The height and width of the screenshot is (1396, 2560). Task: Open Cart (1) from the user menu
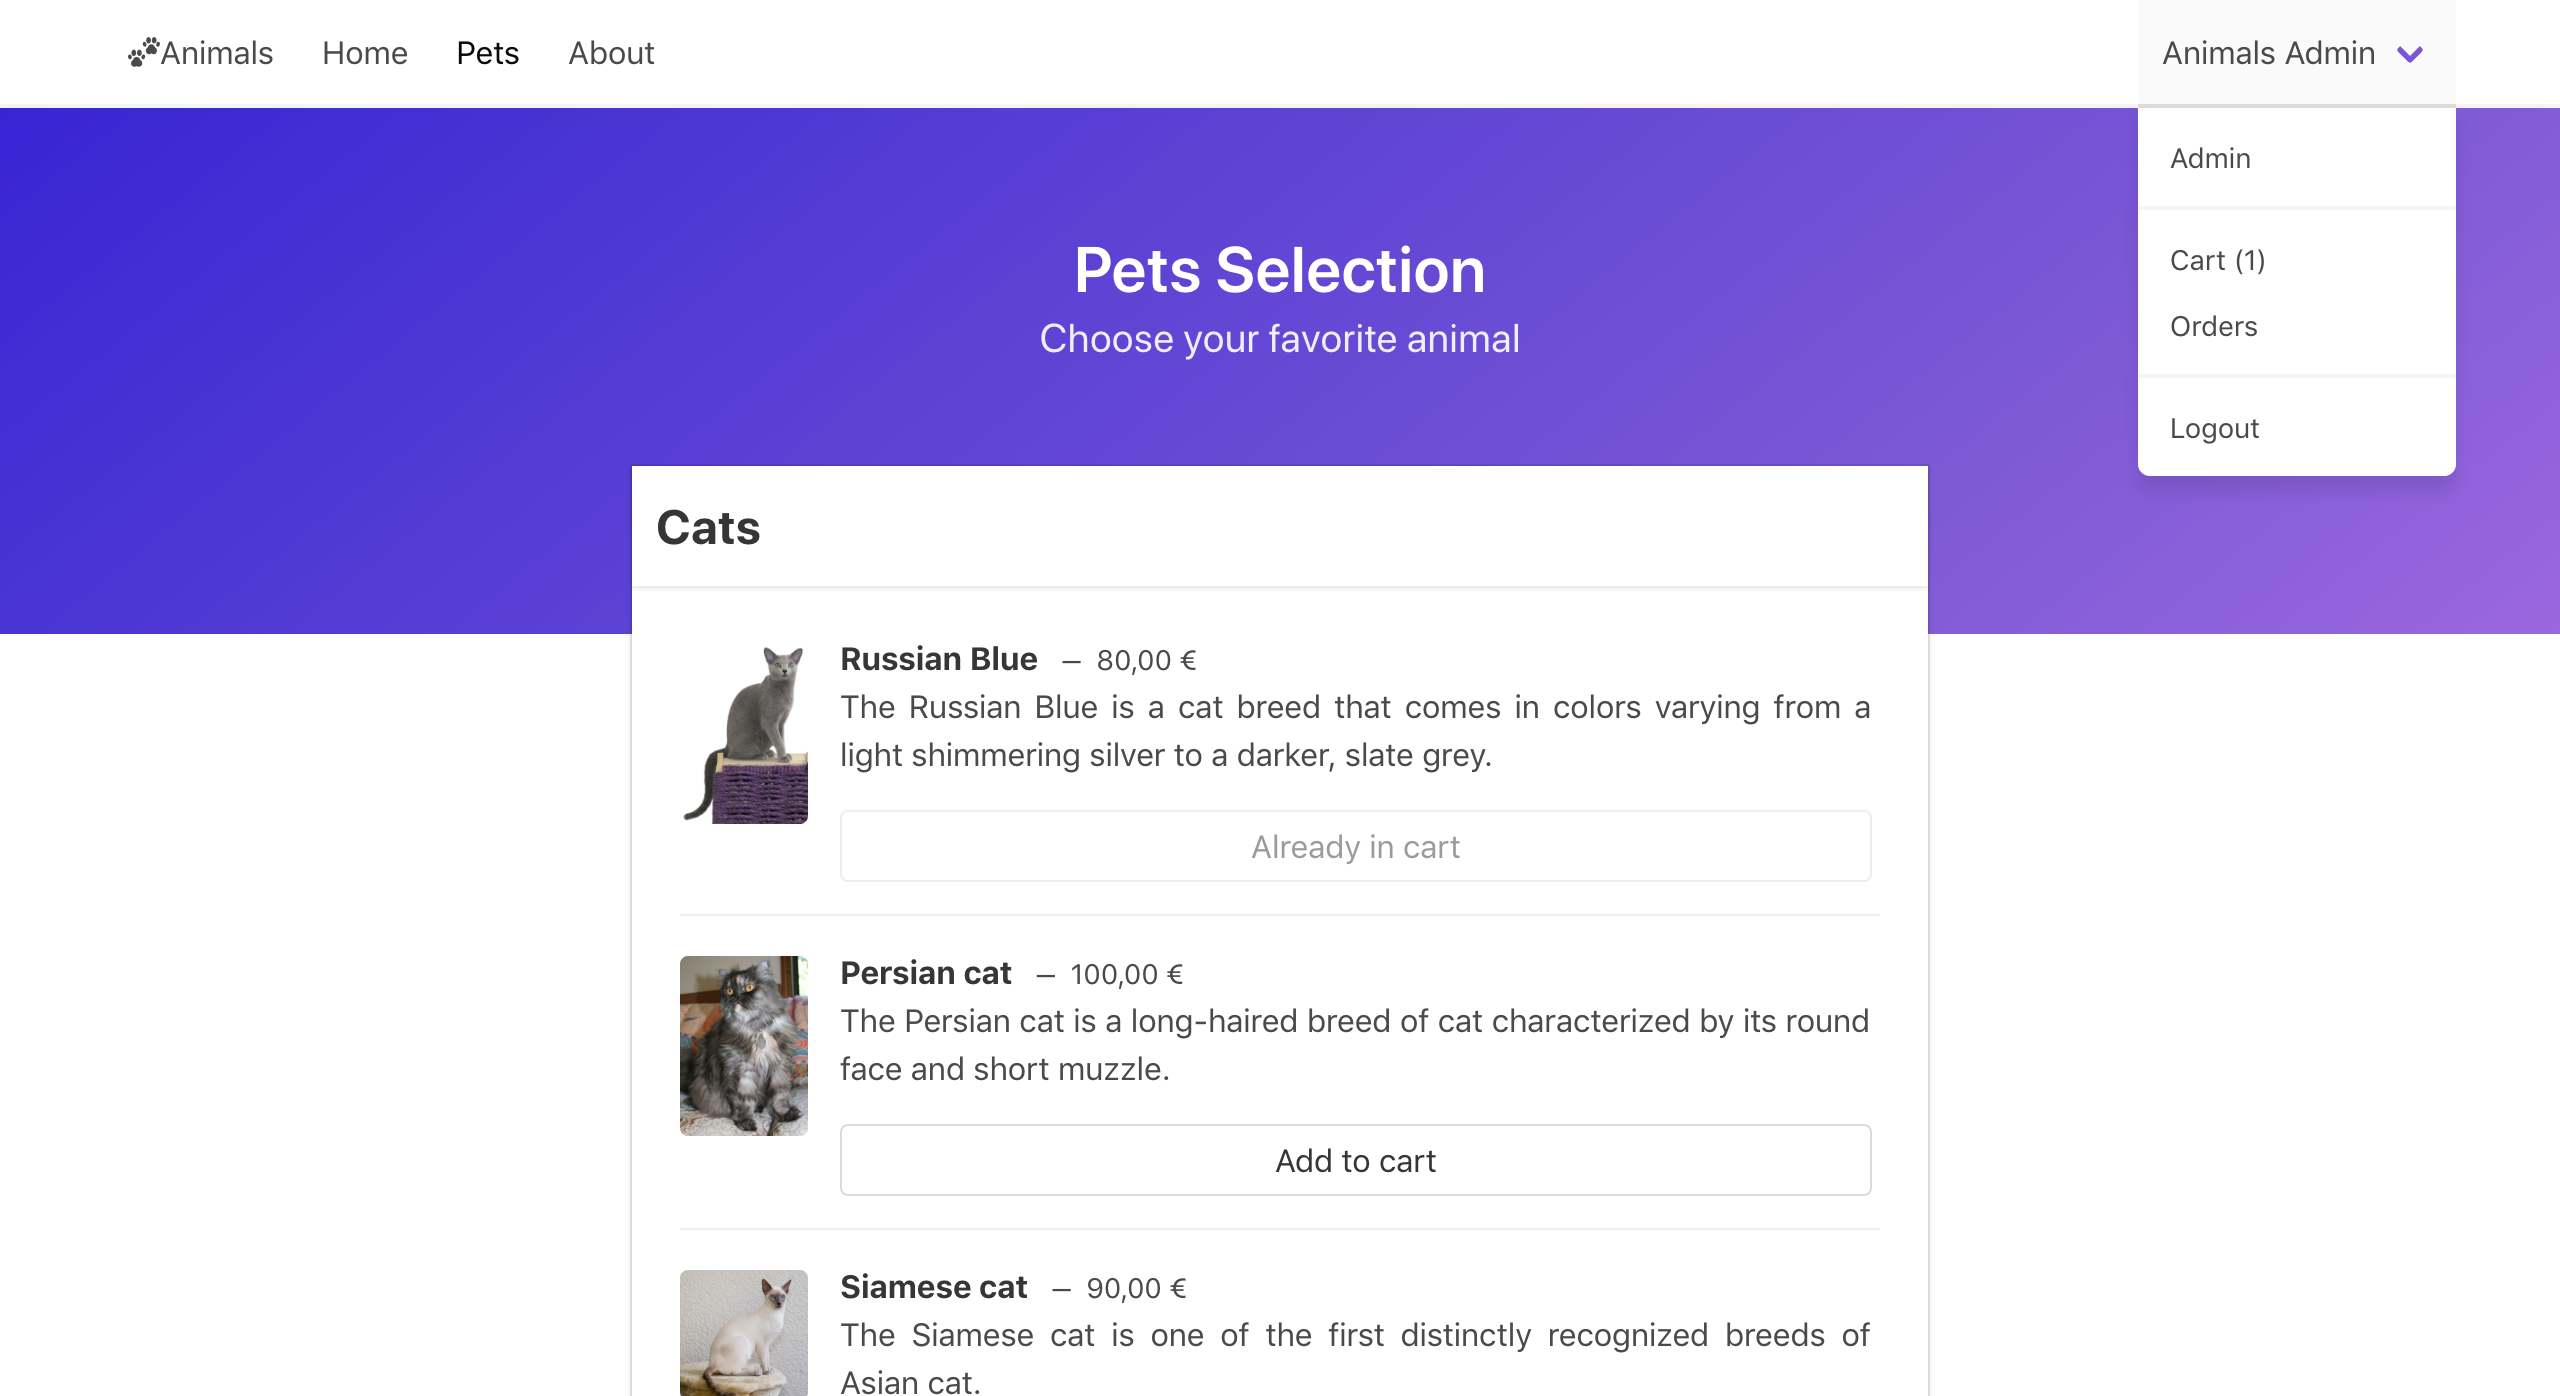pyautogui.click(x=2216, y=259)
